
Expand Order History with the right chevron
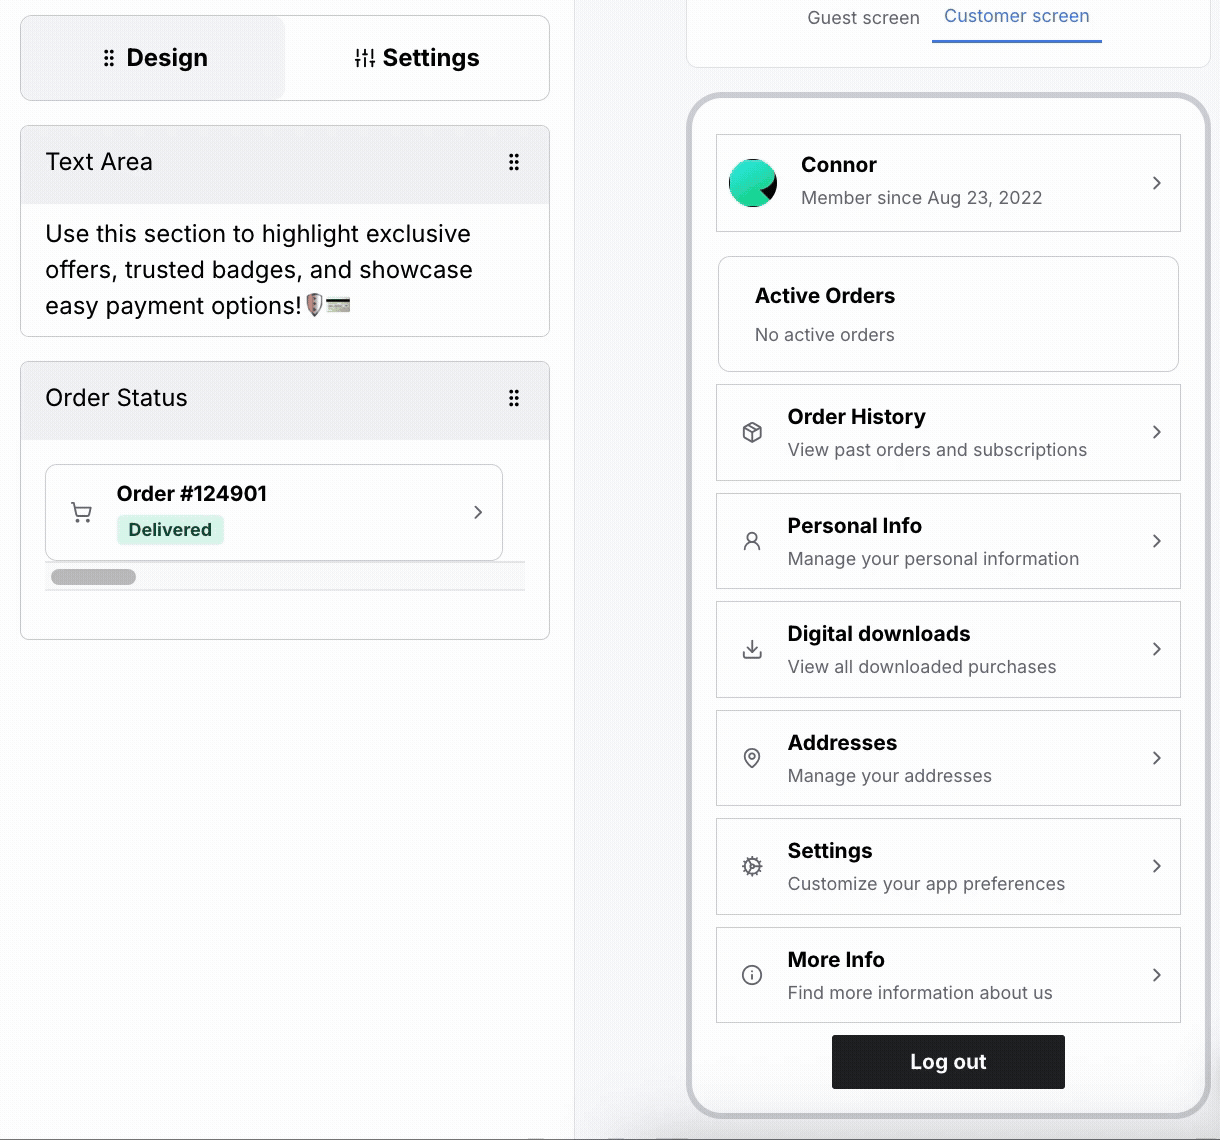[x=1156, y=432]
